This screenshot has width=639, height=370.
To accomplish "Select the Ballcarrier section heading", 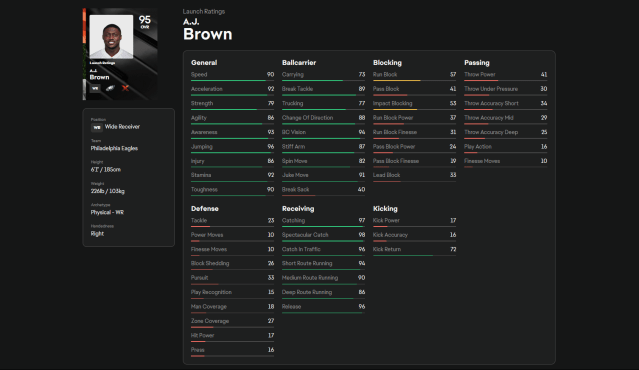I will point(299,62).
